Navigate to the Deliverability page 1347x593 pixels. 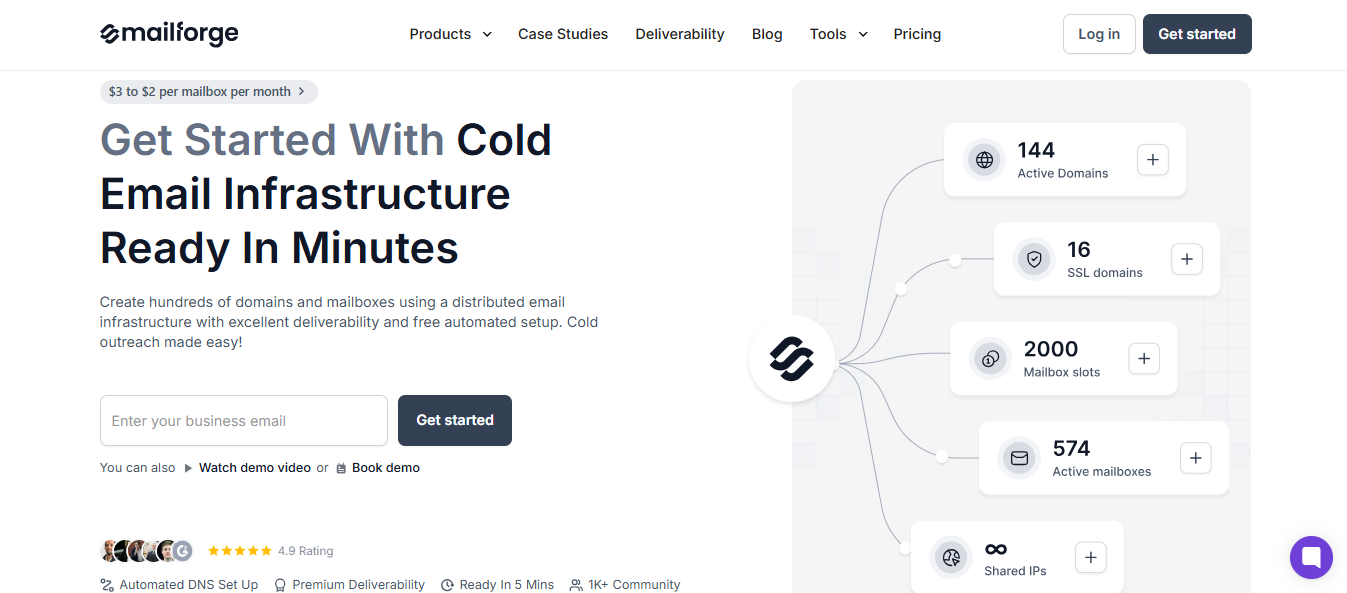tap(679, 33)
